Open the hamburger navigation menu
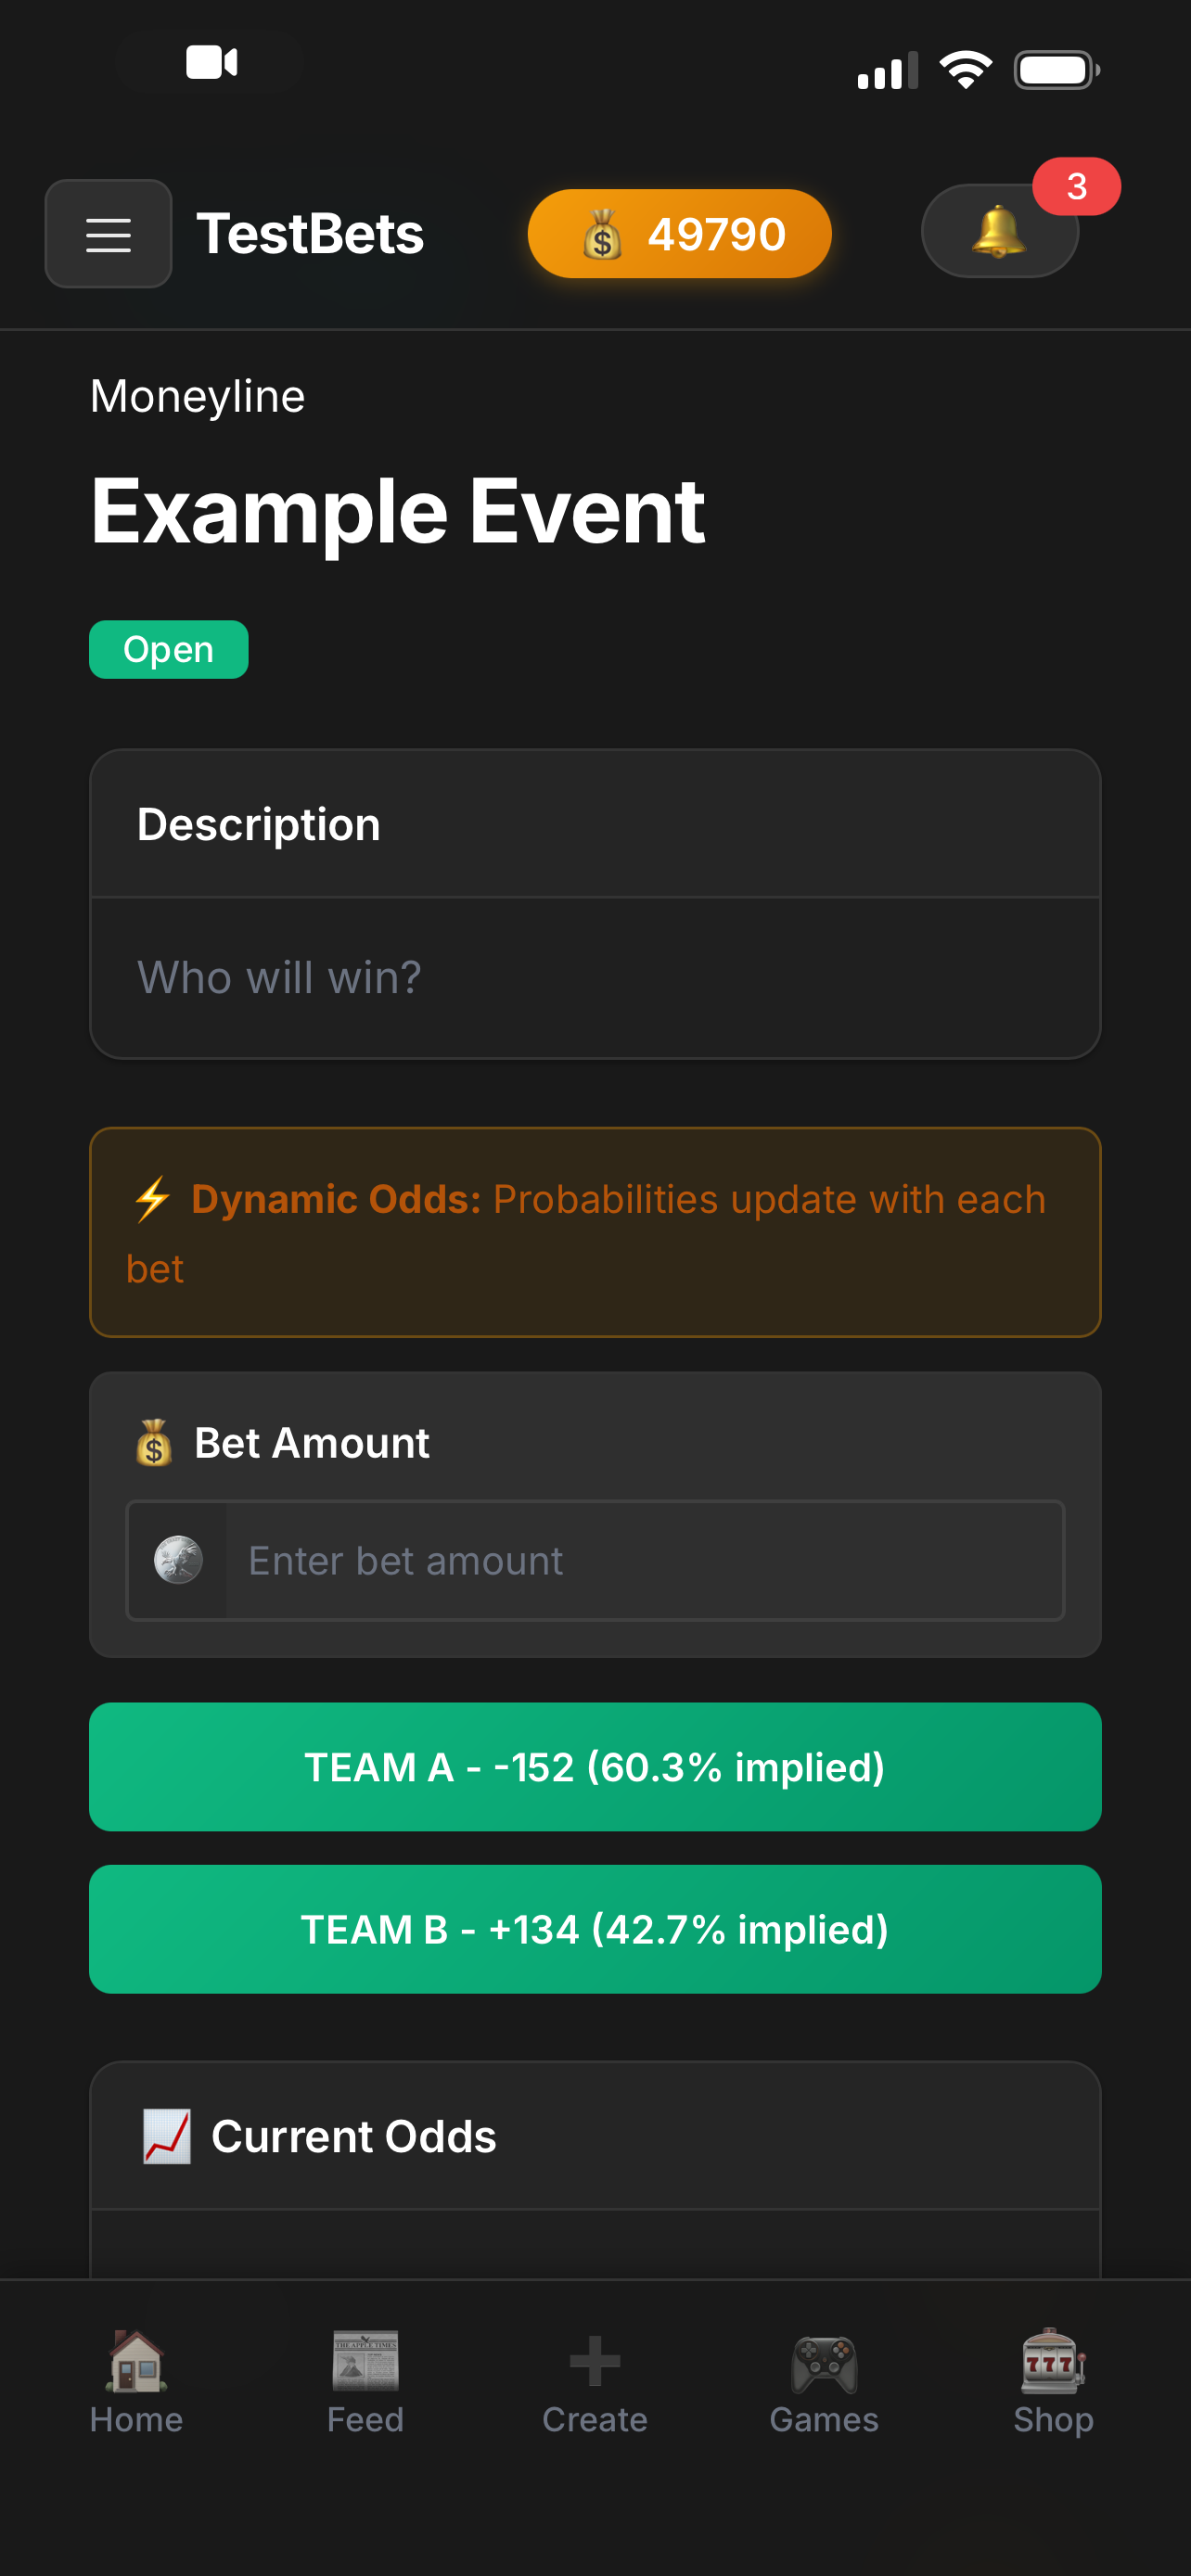The image size is (1191, 2576). [107, 233]
